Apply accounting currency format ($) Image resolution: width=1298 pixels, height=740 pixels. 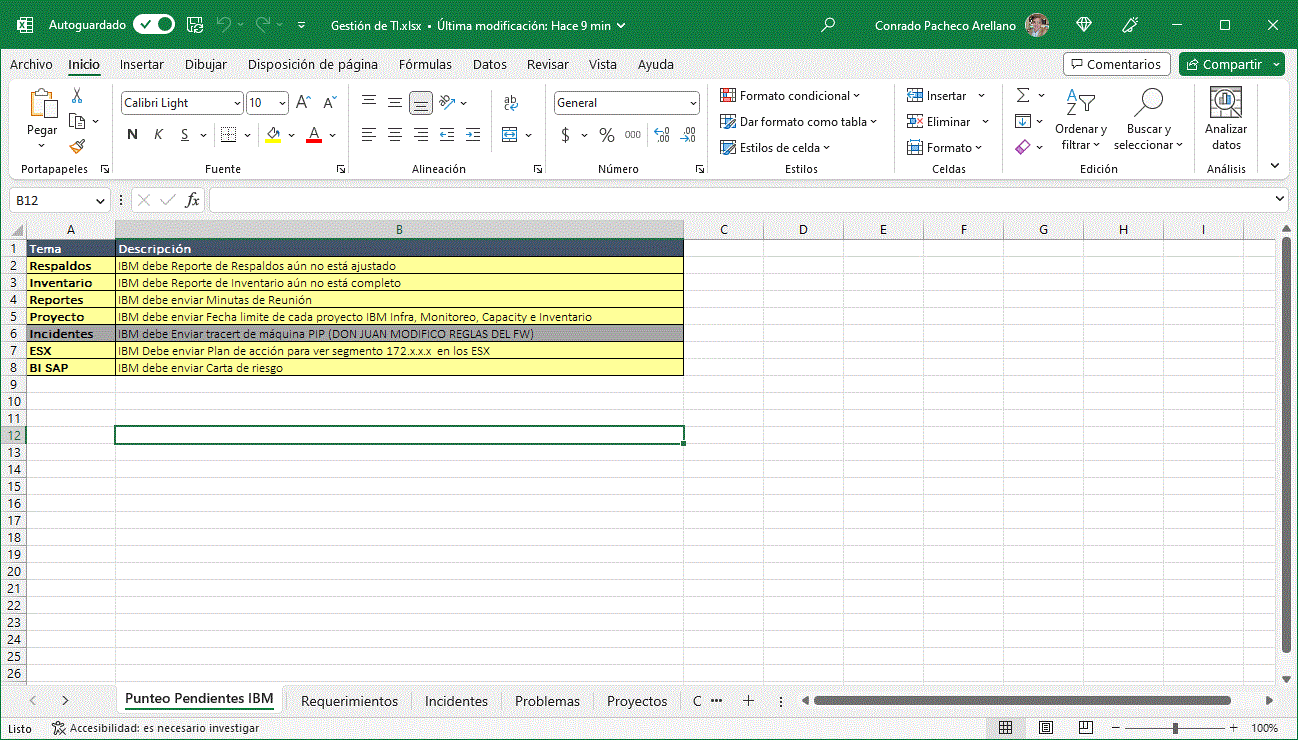point(565,135)
